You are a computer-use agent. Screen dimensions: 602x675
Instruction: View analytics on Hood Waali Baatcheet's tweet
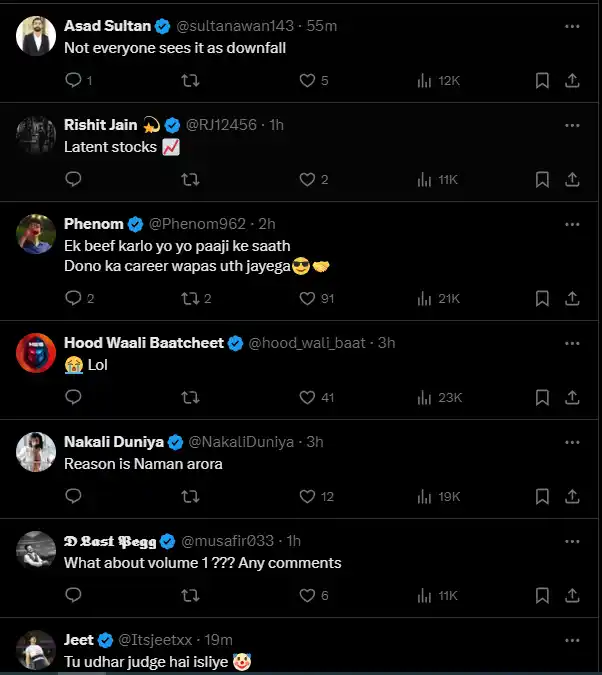pos(424,397)
